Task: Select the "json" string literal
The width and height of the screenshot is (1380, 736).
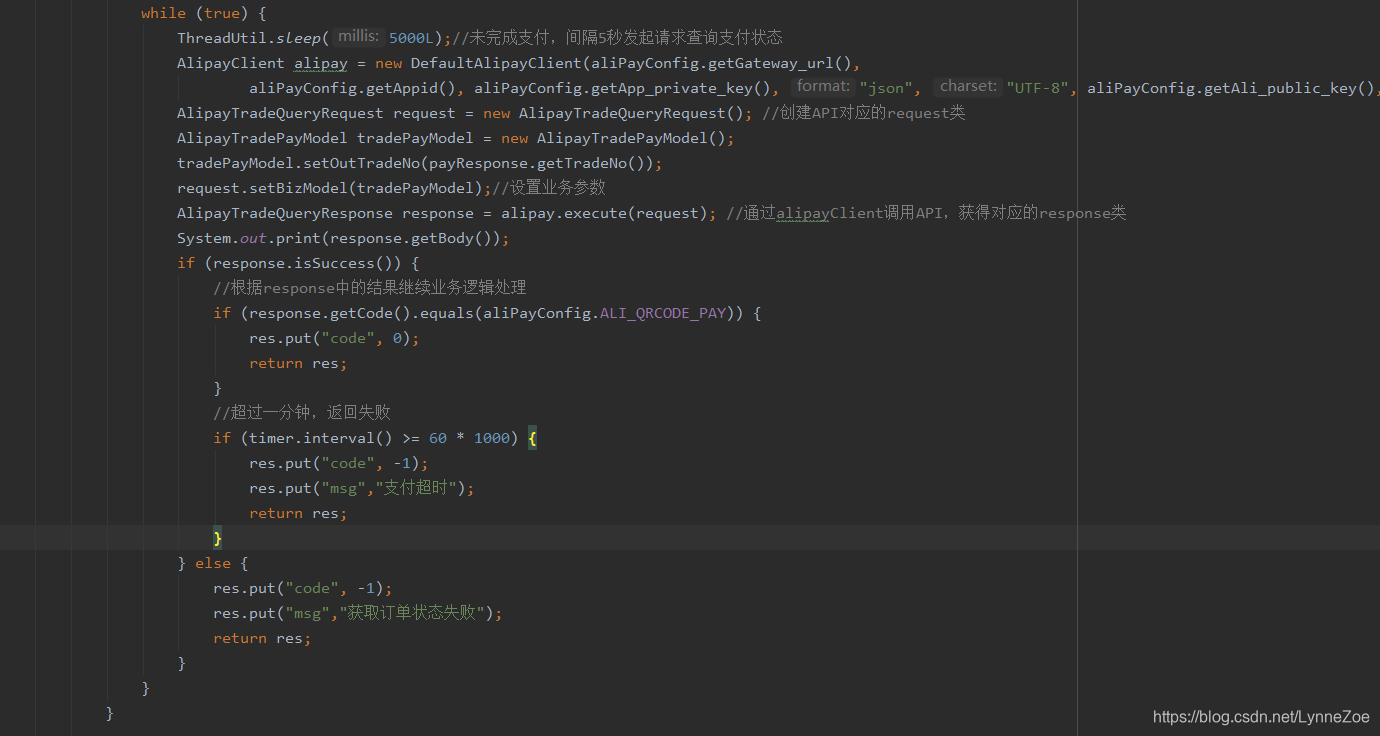Action: [885, 88]
